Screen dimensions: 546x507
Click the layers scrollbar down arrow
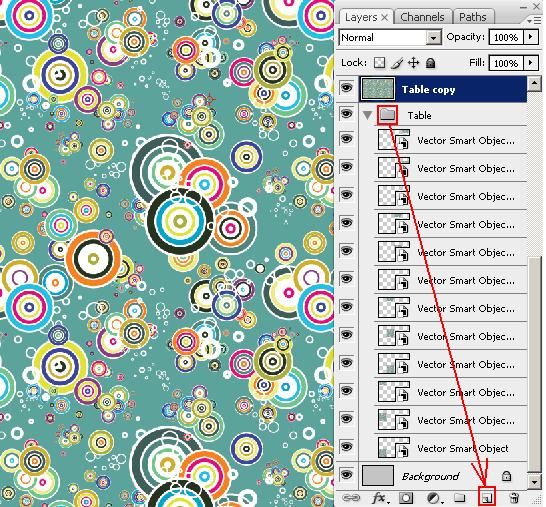click(534, 482)
